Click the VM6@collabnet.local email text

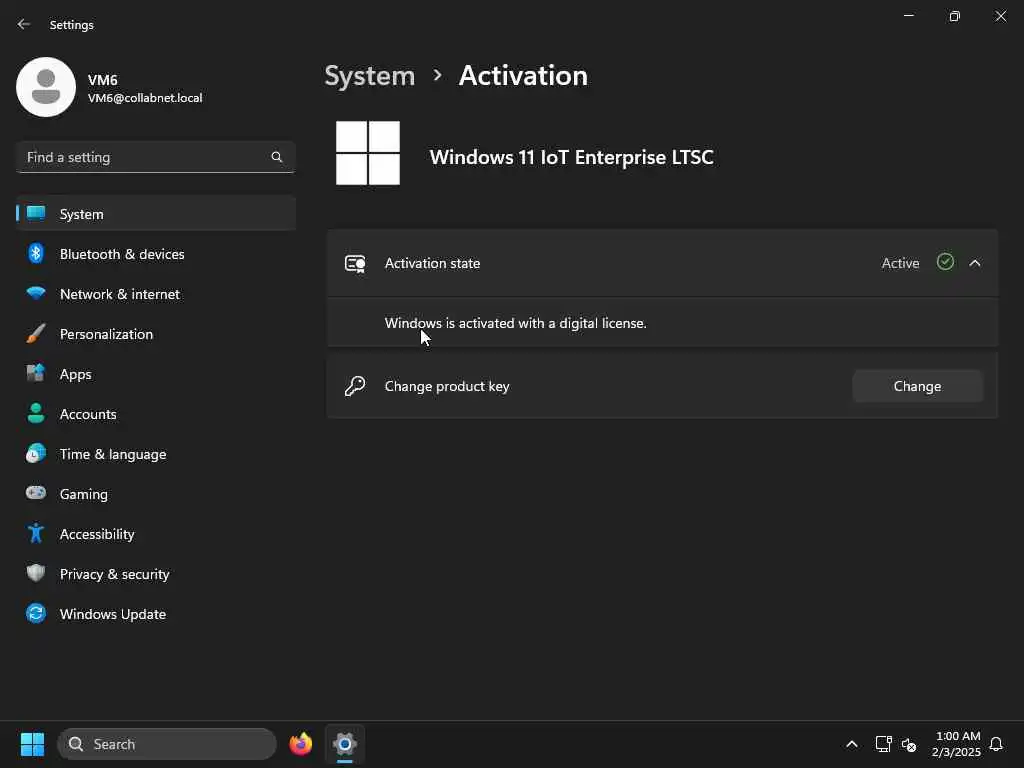point(145,98)
